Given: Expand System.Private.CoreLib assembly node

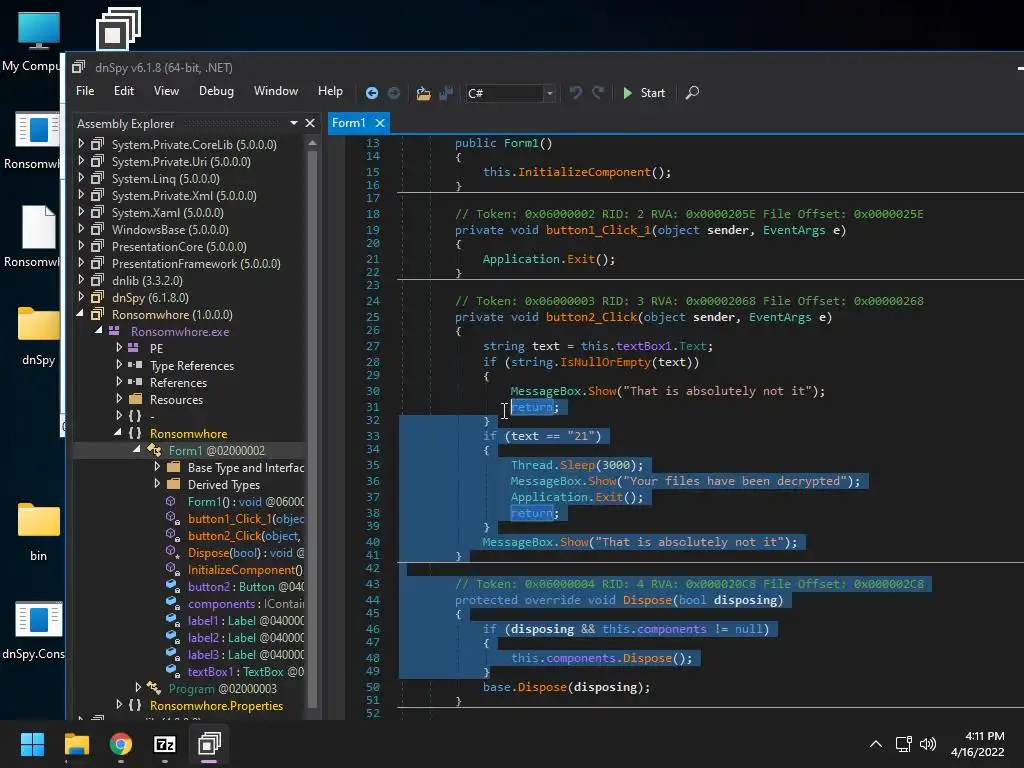Looking at the screenshot, I should tap(81, 144).
